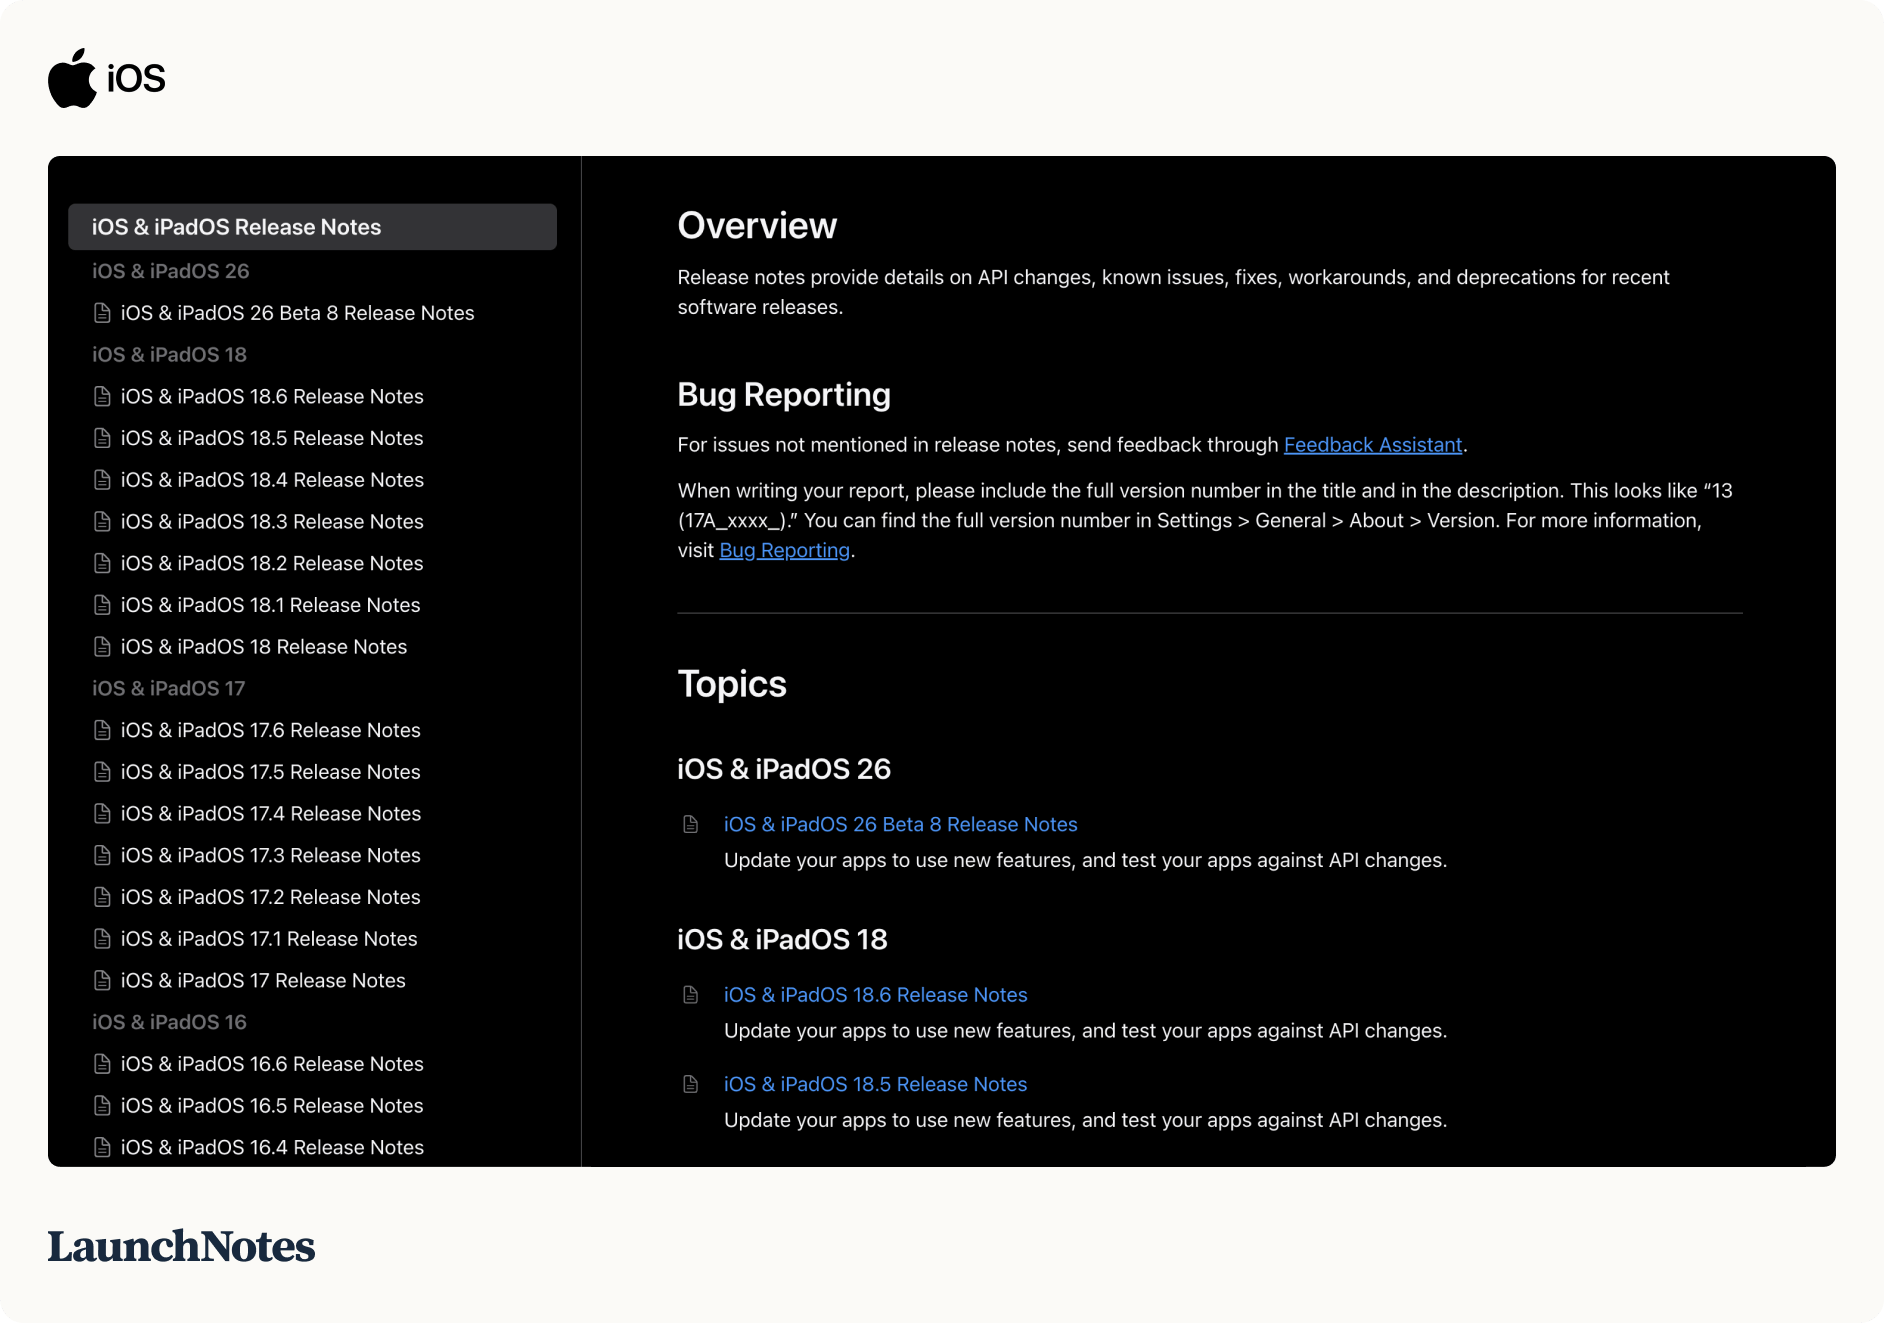Click the document icon beside 18.5 sidebar row

[x=102, y=438]
